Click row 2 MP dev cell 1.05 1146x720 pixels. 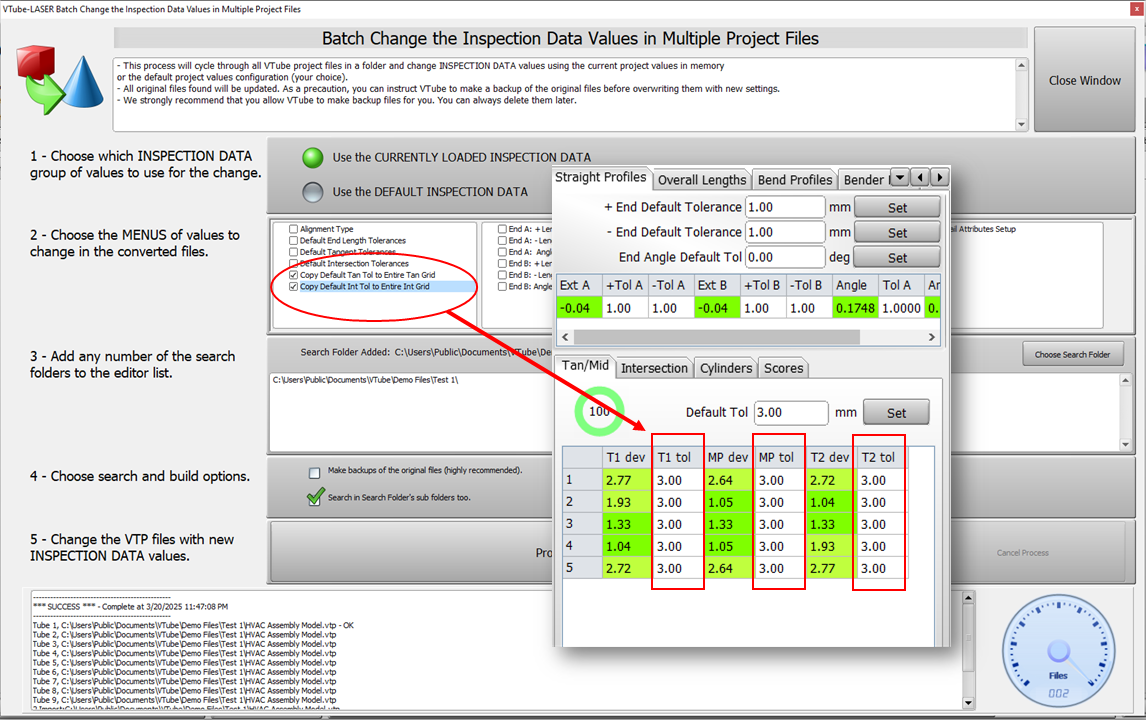729,502
